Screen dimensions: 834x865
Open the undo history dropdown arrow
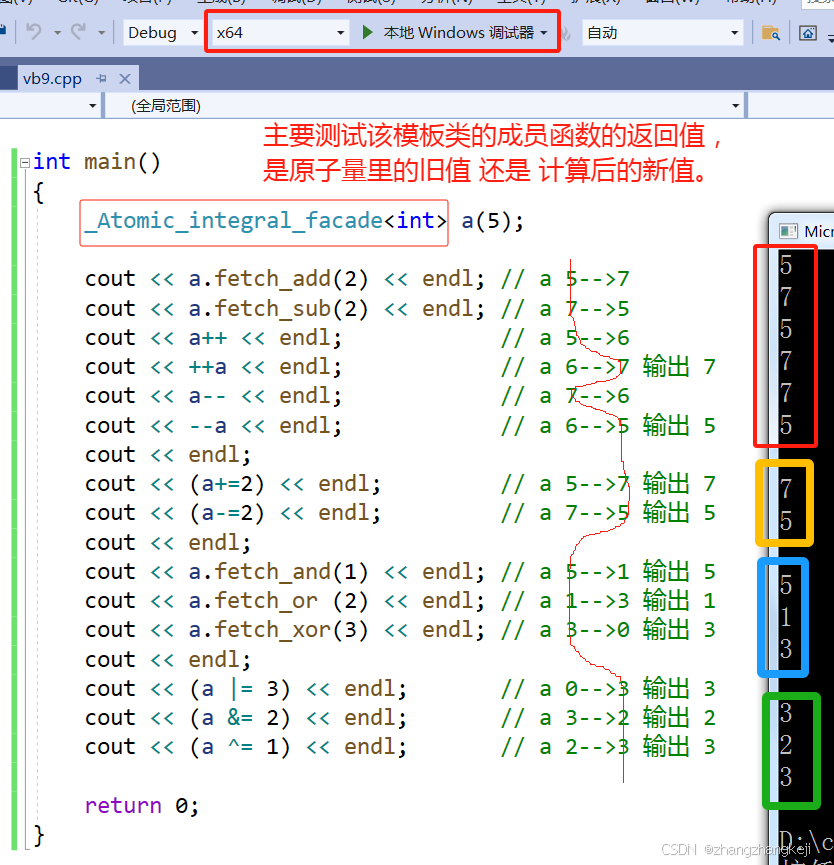pyautogui.click(x=55, y=32)
